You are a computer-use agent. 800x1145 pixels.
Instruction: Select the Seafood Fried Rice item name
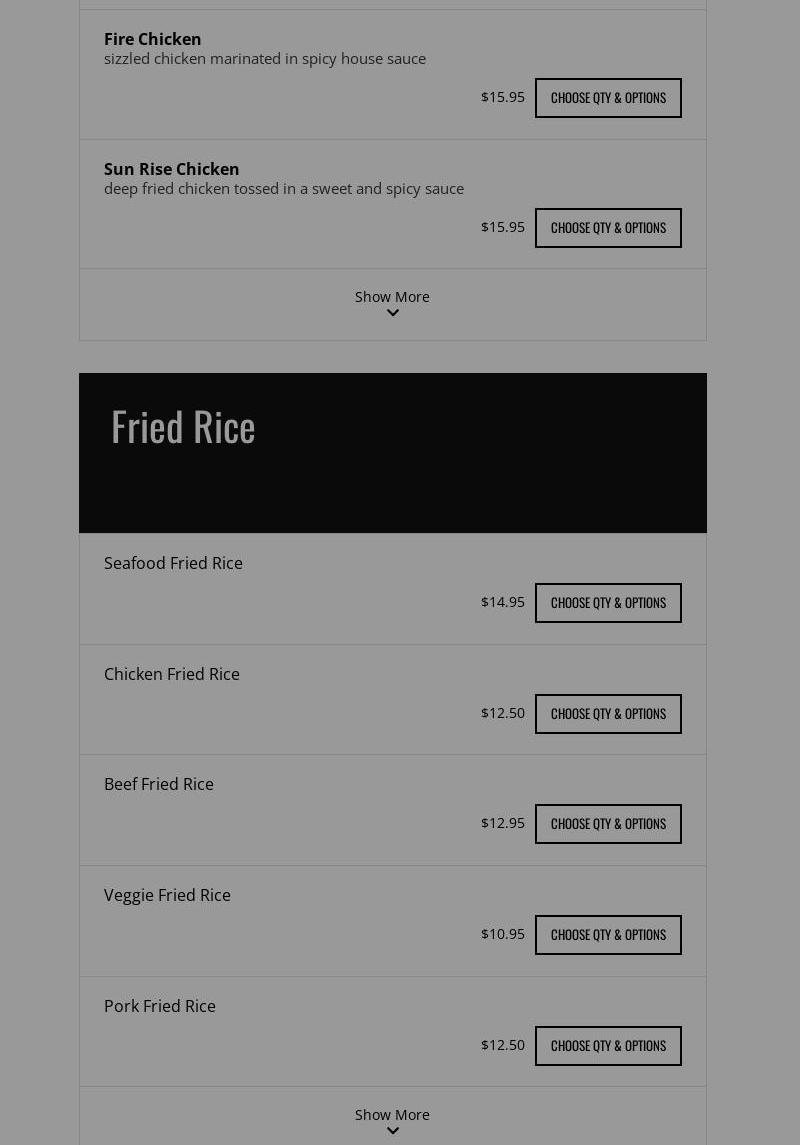point(173,563)
